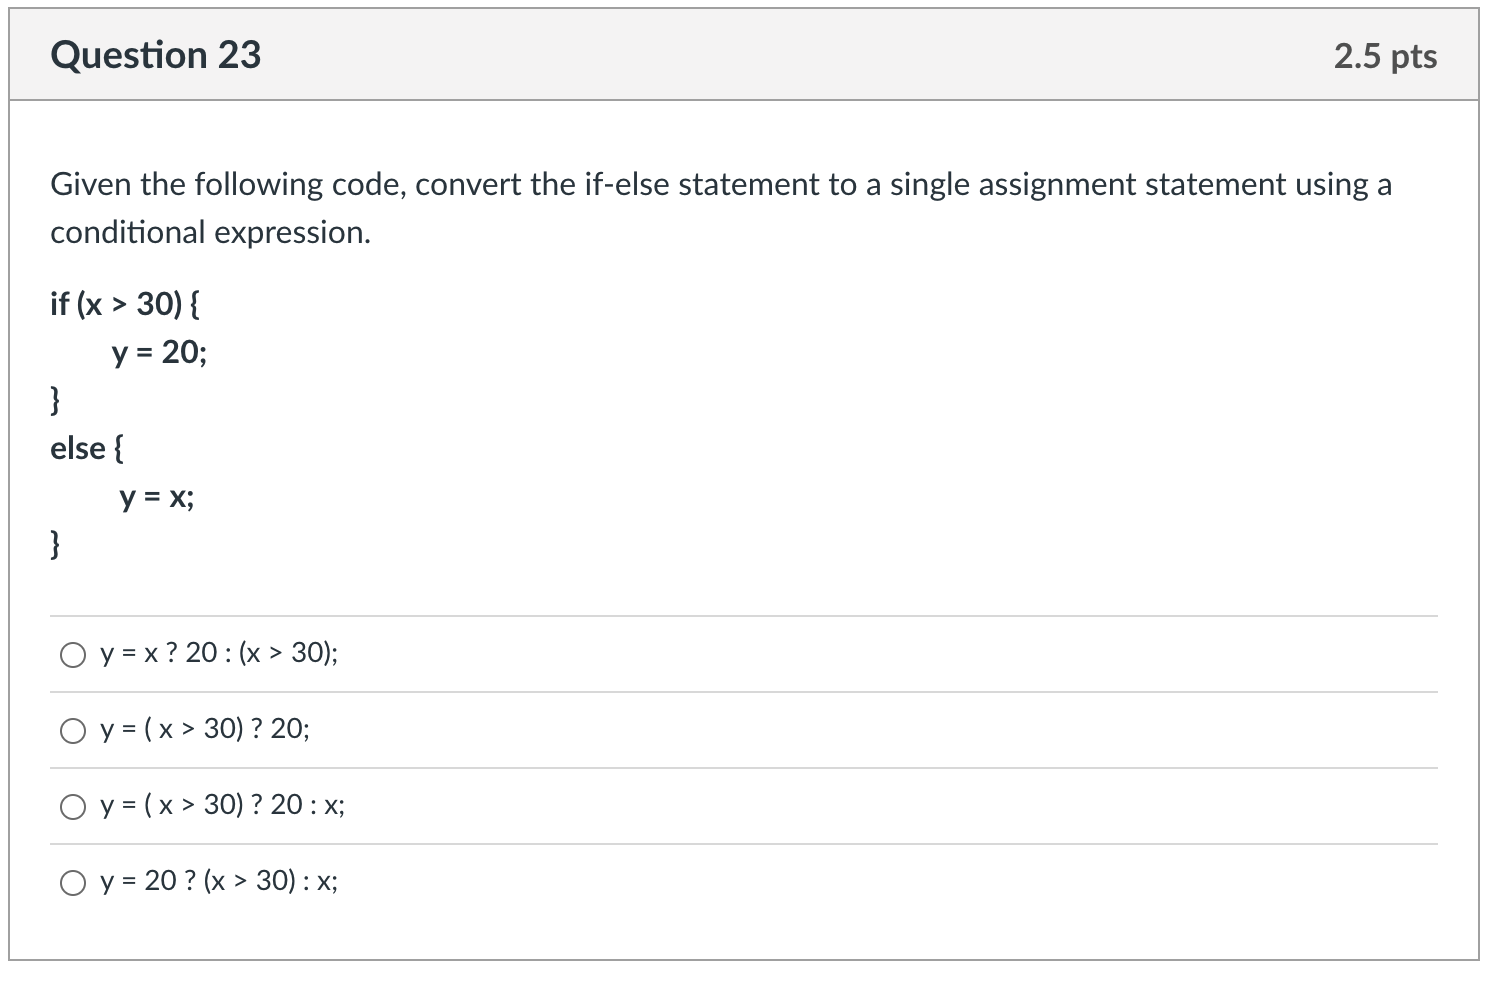
Task: Click the circle beside the first answer
Action: [72, 655]
